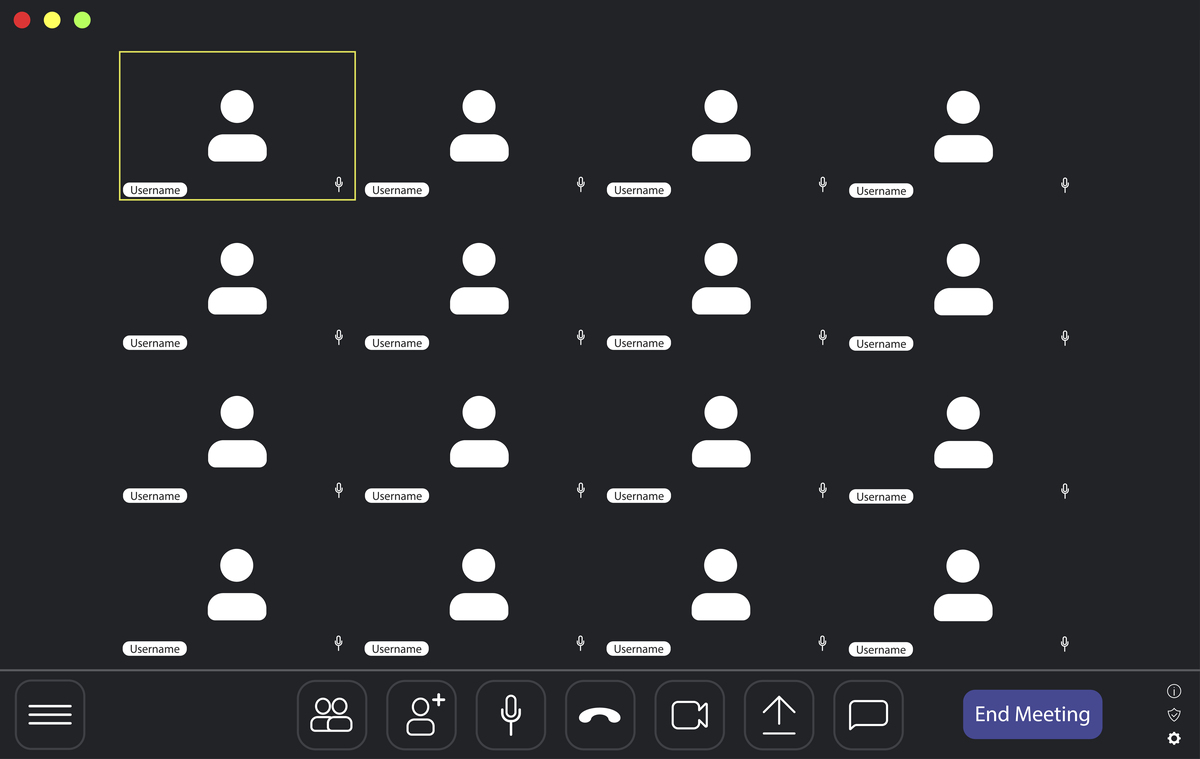This screenshot has height=759, width=1200.
Task: Toggle mic of the highlighted top-left participant
Action: tap(339, 184)
